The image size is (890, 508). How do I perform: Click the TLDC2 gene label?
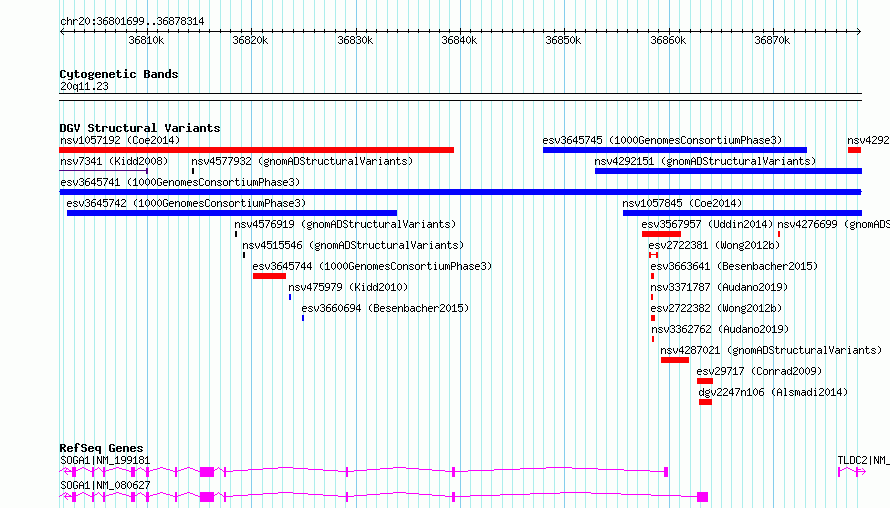coord(863,460)
